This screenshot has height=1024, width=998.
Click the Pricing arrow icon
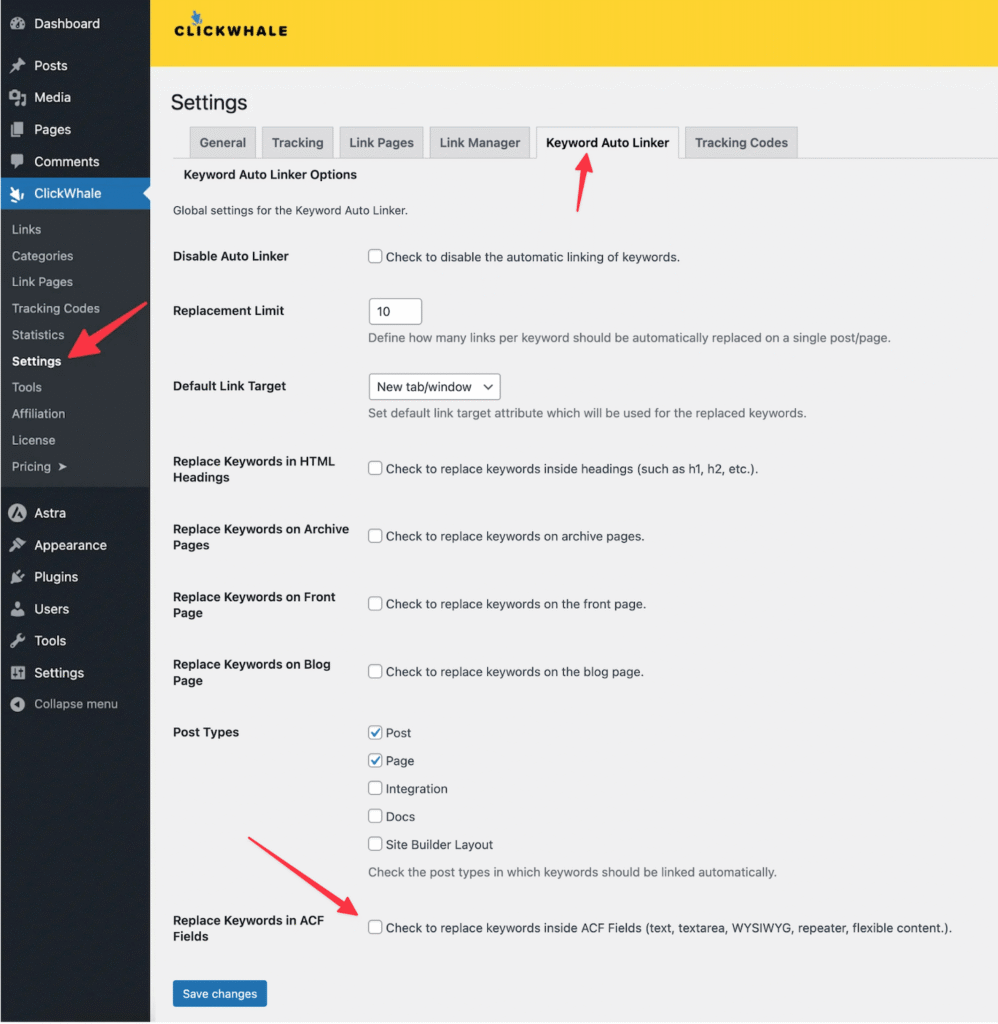(63, 467)
